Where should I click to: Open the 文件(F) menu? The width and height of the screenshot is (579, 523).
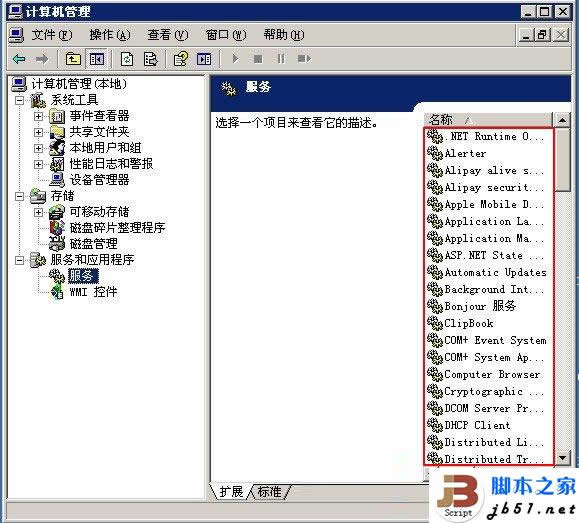52,35
